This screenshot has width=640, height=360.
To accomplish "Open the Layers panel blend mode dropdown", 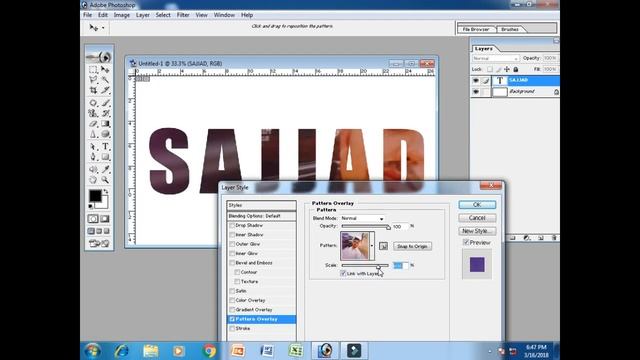I will [x=495, y=58].
